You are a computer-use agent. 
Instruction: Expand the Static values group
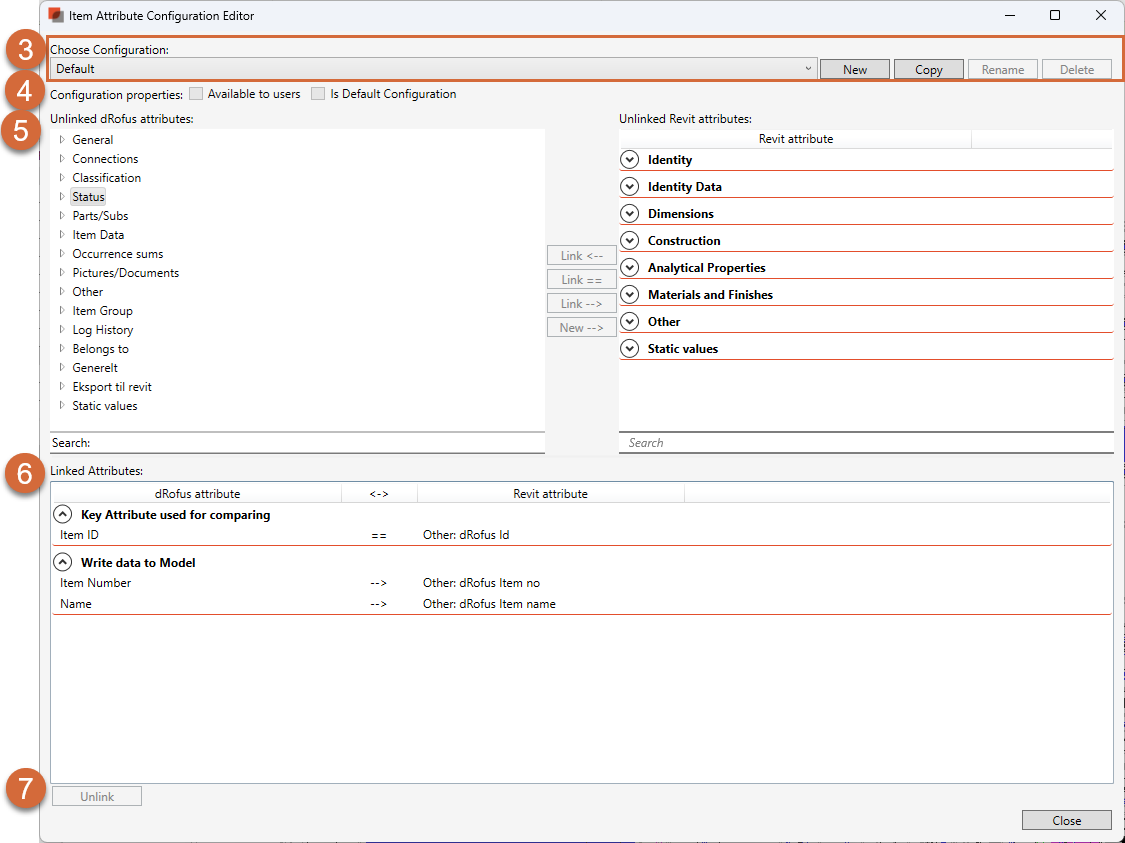[629, 348]
